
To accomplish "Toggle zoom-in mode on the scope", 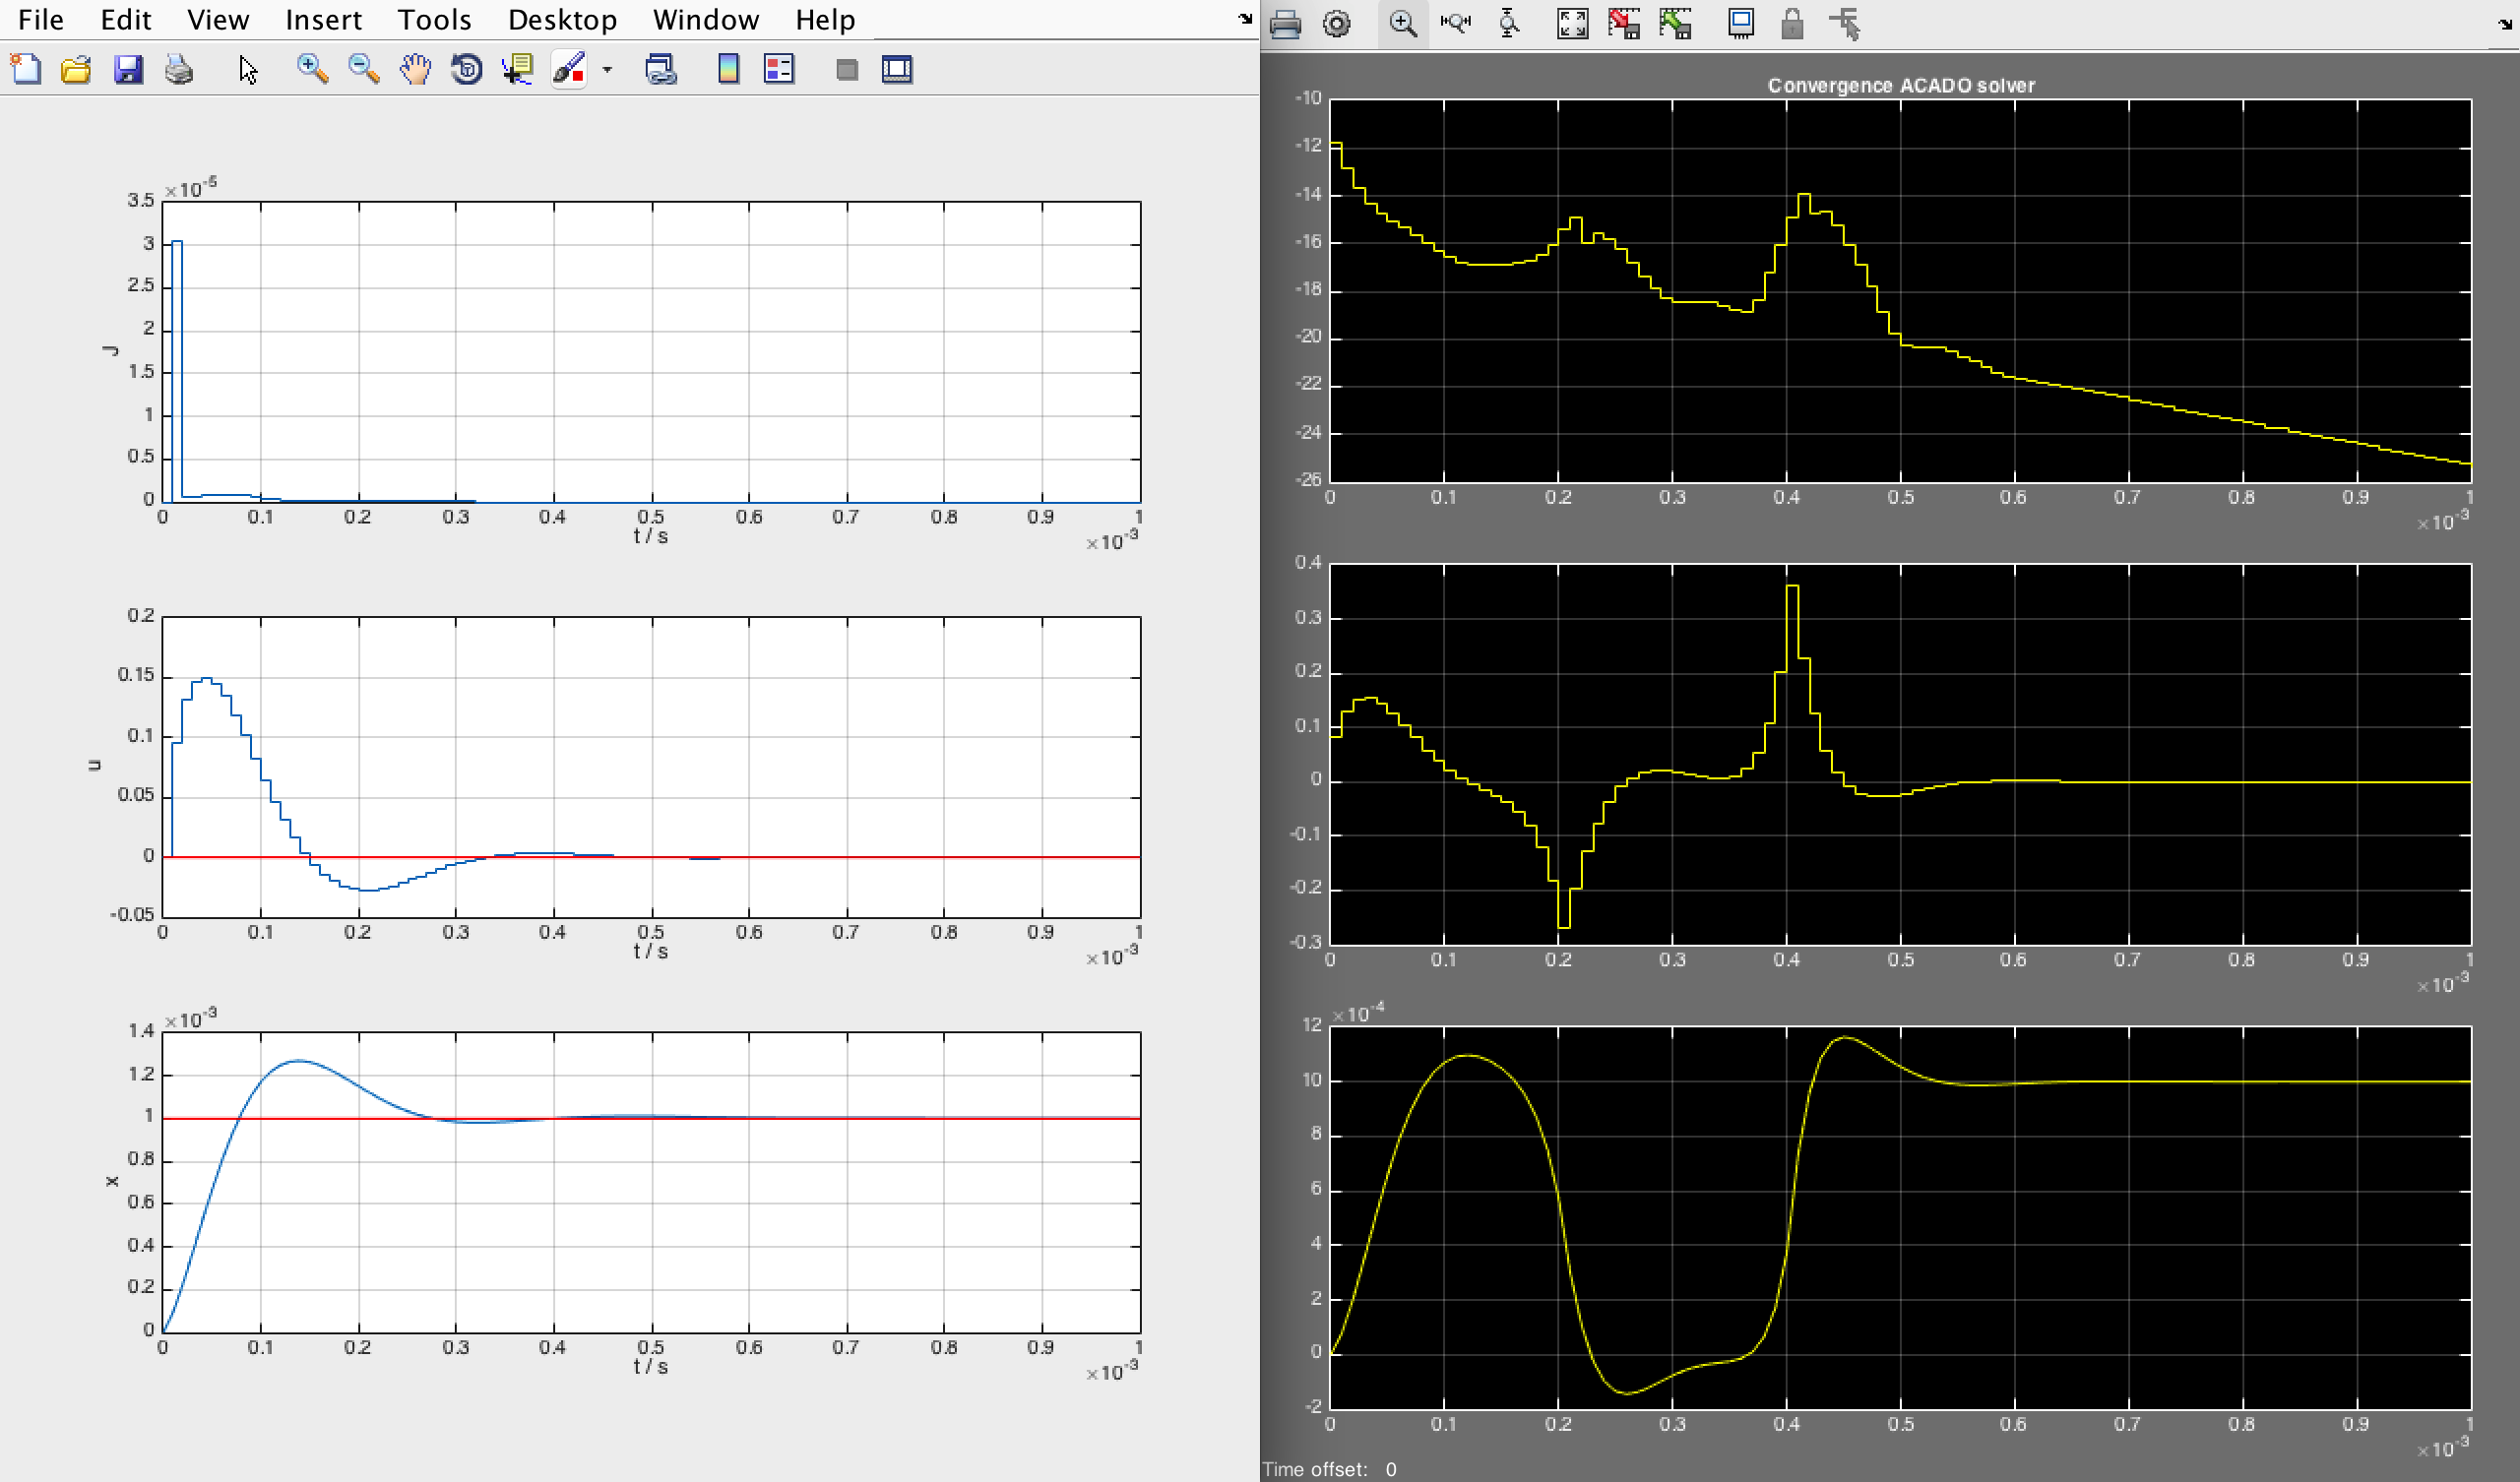I will [x=1403, y=23].
